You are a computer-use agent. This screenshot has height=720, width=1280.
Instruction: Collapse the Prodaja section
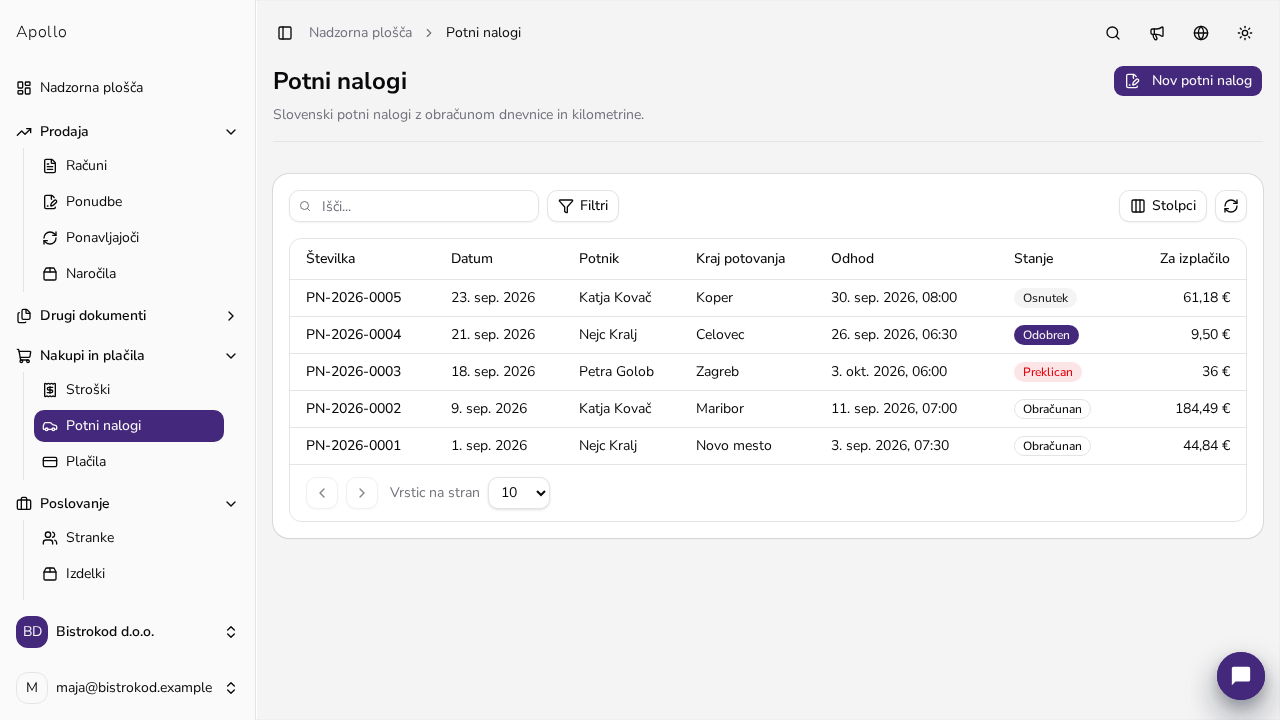(x=128, y=132)
